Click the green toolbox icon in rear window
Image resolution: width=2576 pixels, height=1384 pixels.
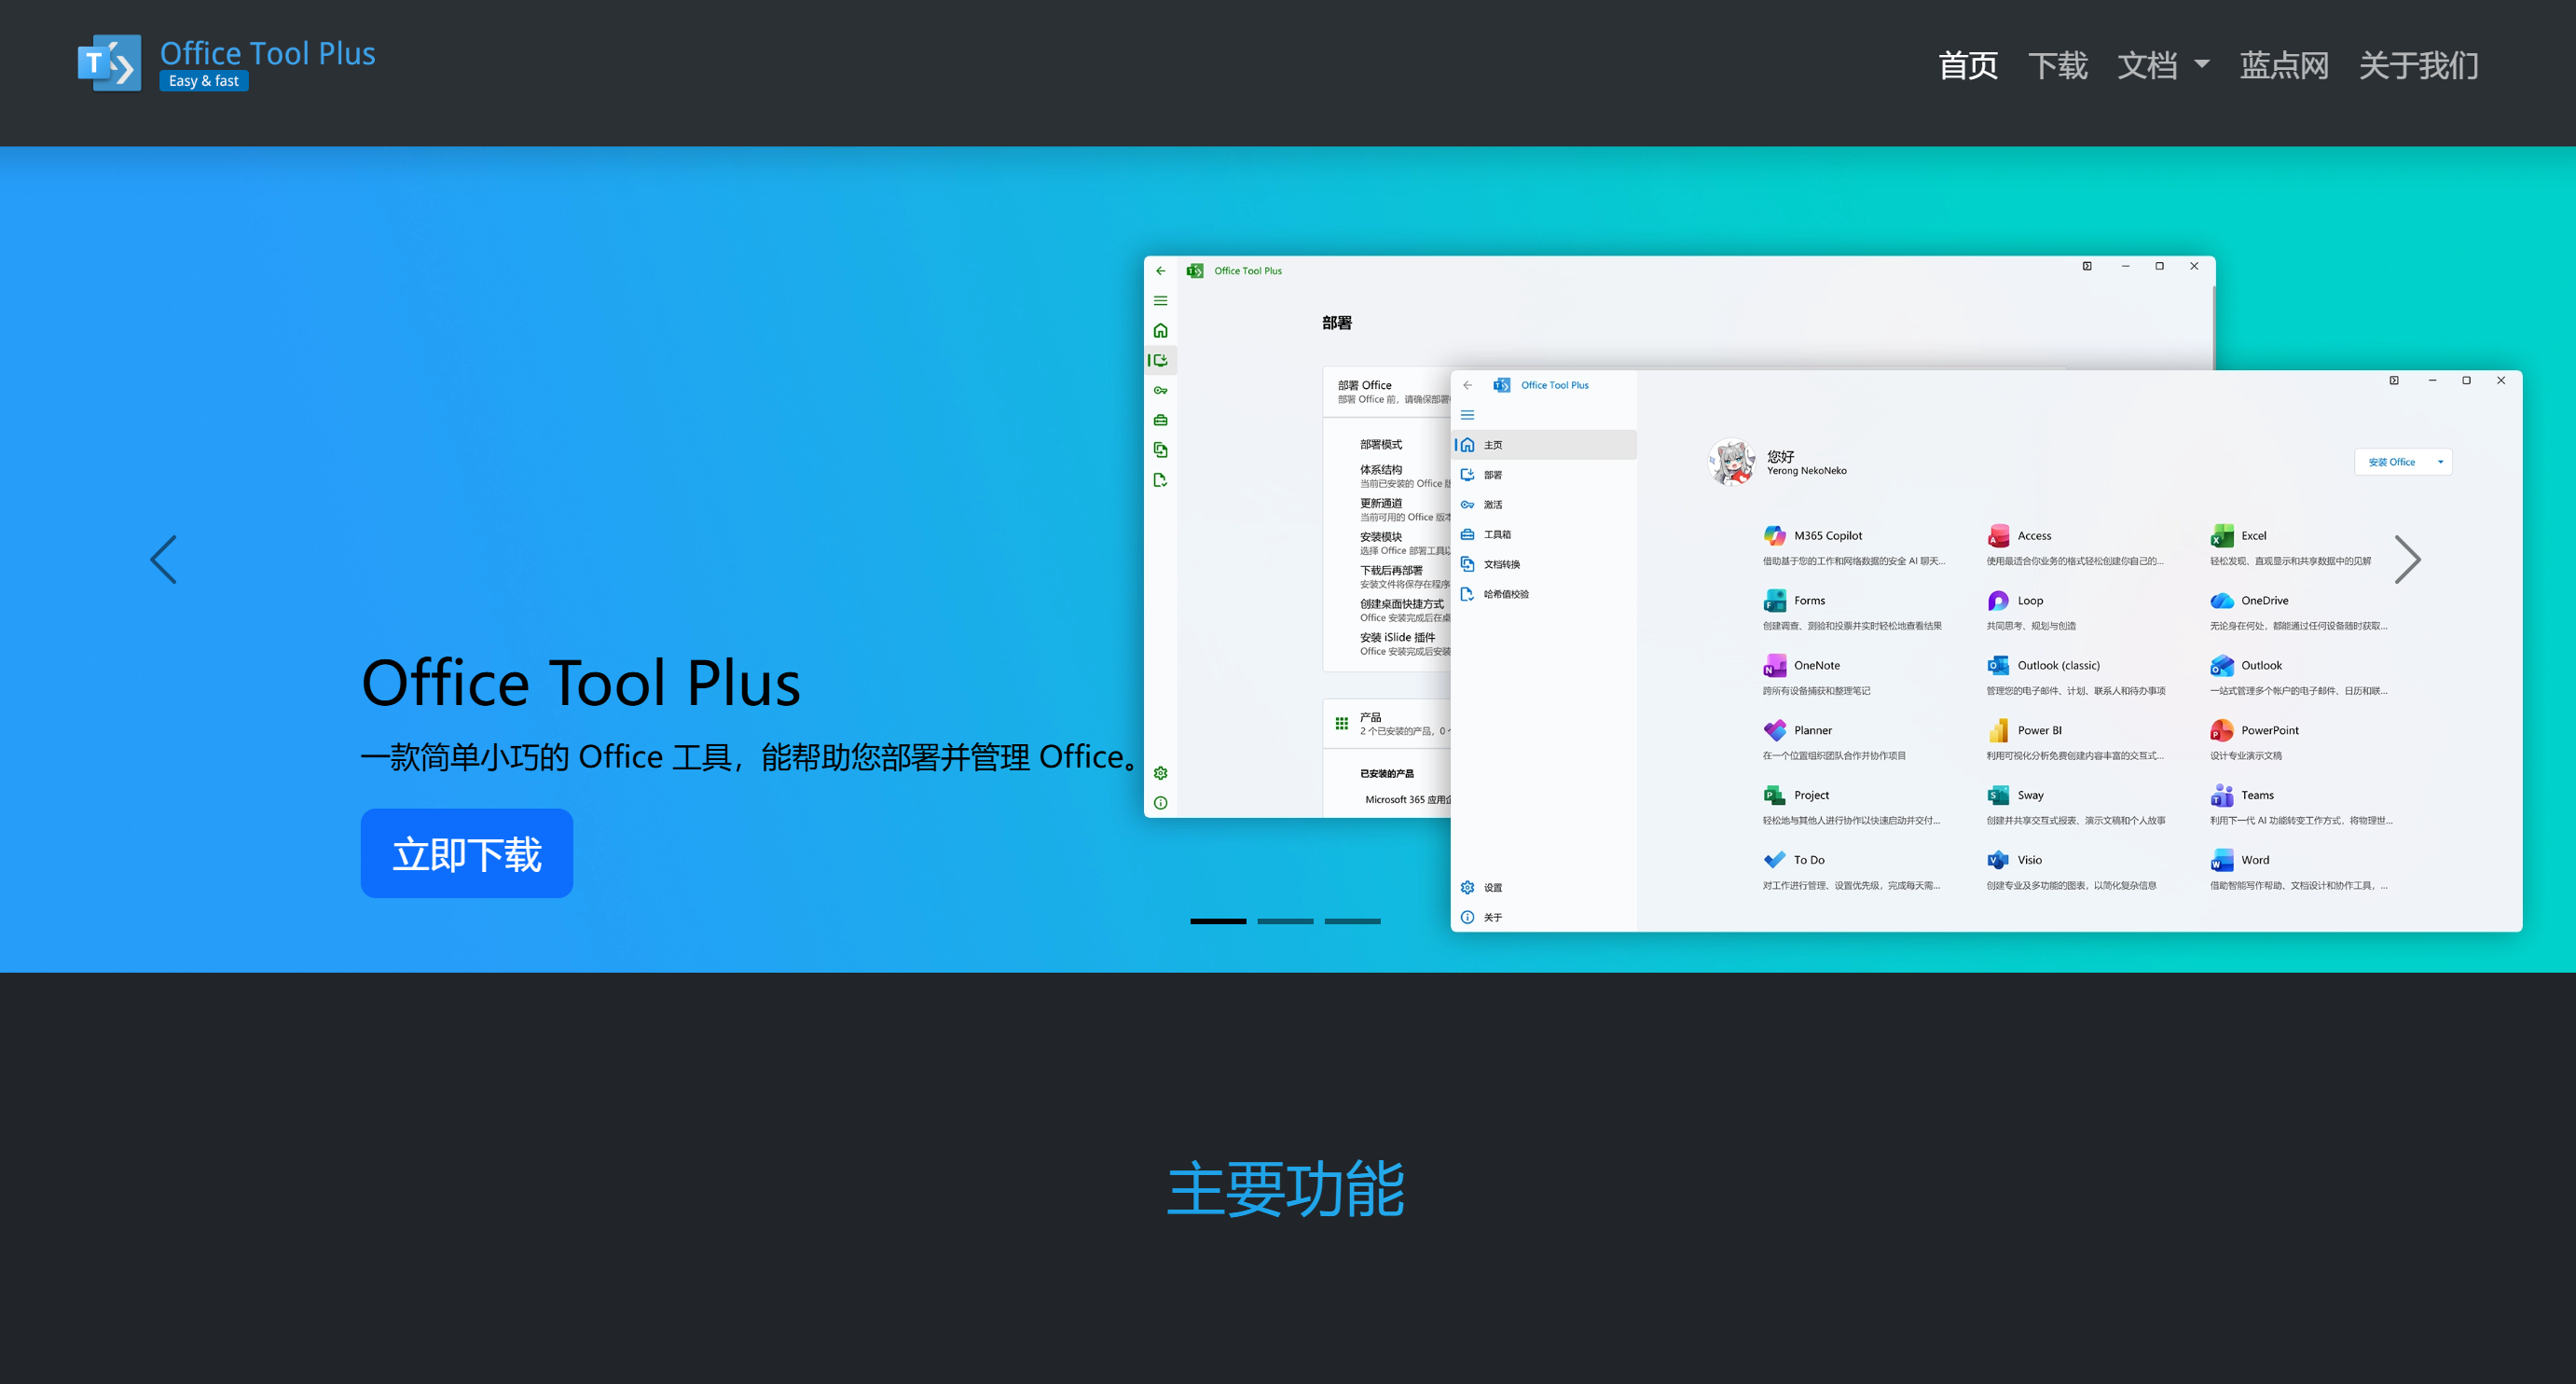[1160, 421]
